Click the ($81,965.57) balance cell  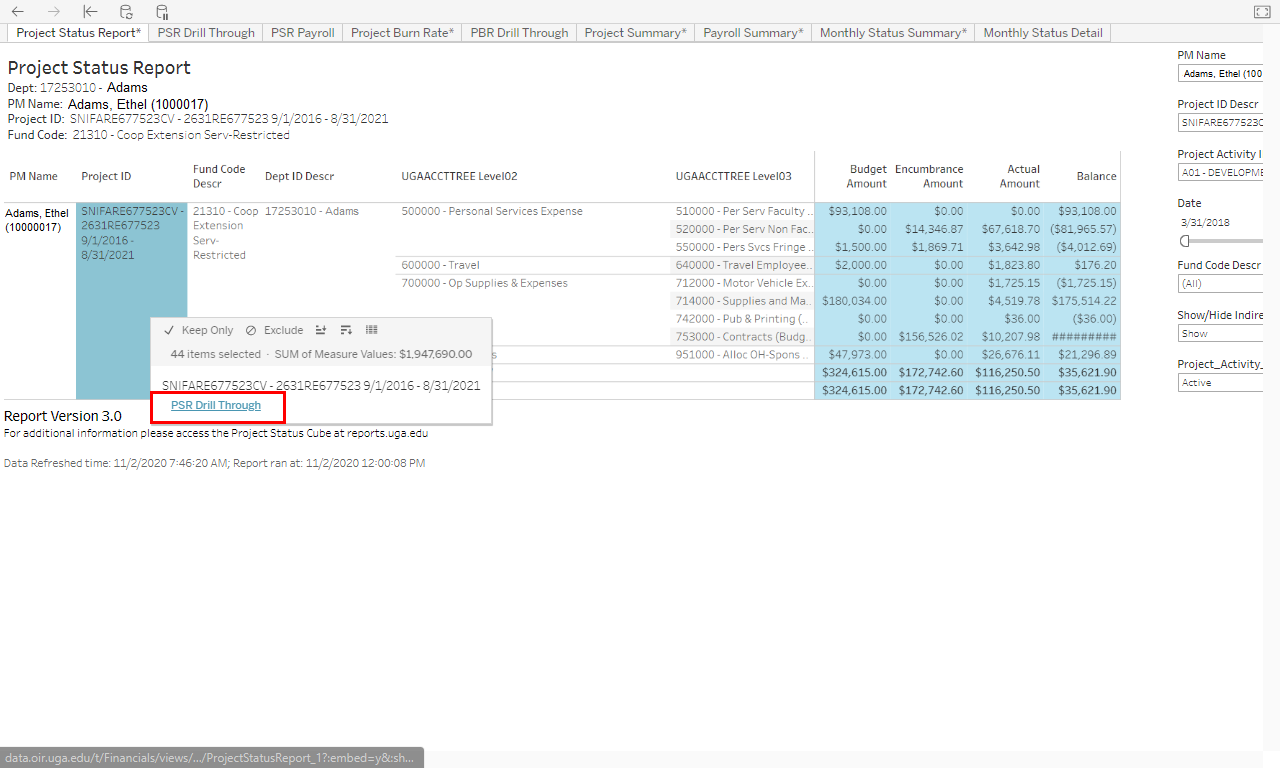(1082, 229)
